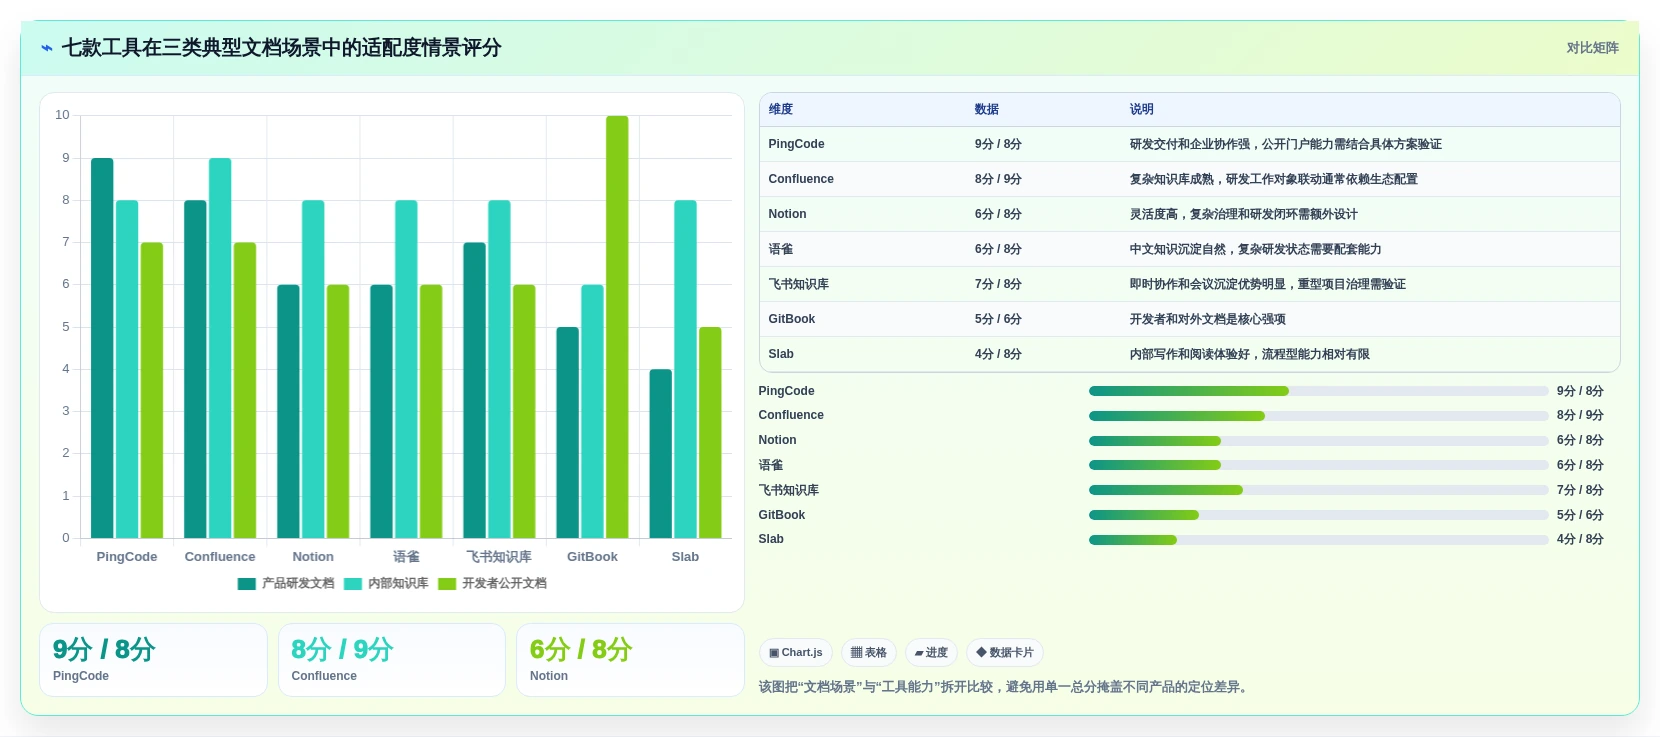The image size is (1660, 737).
Task: Toggle the 产品研发文档 legend swatch
Action: point(246,584)
